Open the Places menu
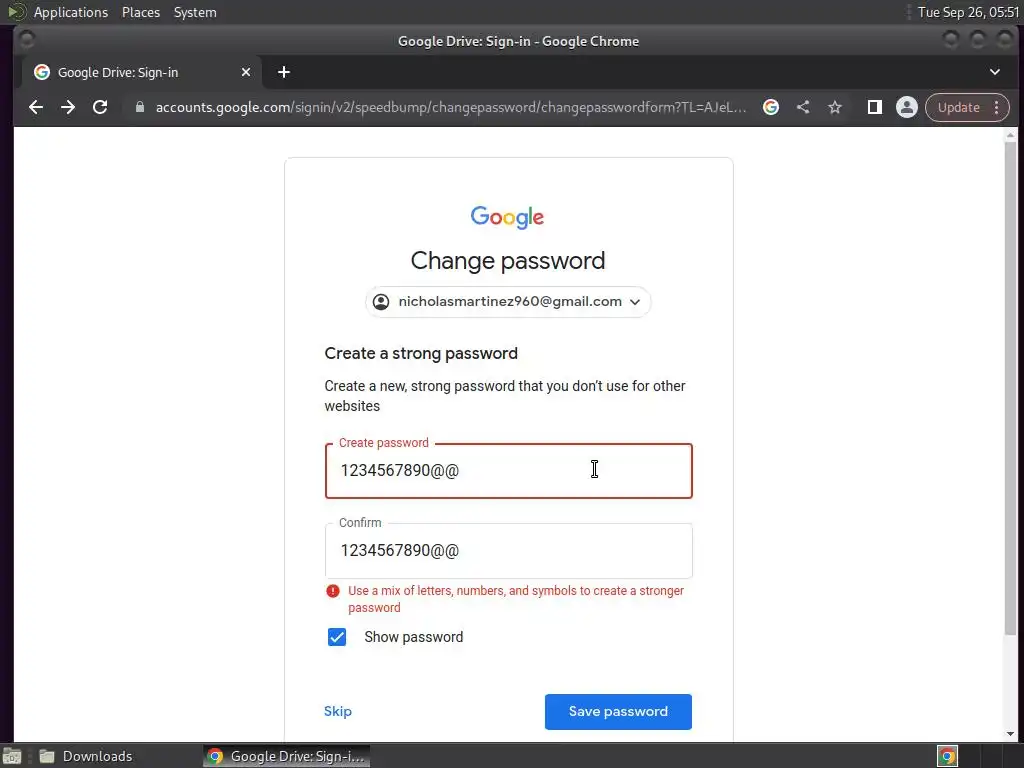This screenshot has height=768, width=1024. 141,12
